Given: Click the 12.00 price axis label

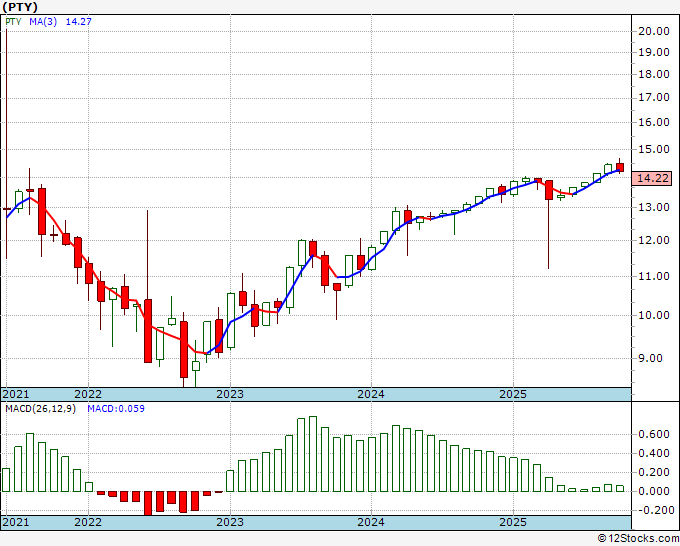Looking at the screenshot, I should tap(654, 240).
